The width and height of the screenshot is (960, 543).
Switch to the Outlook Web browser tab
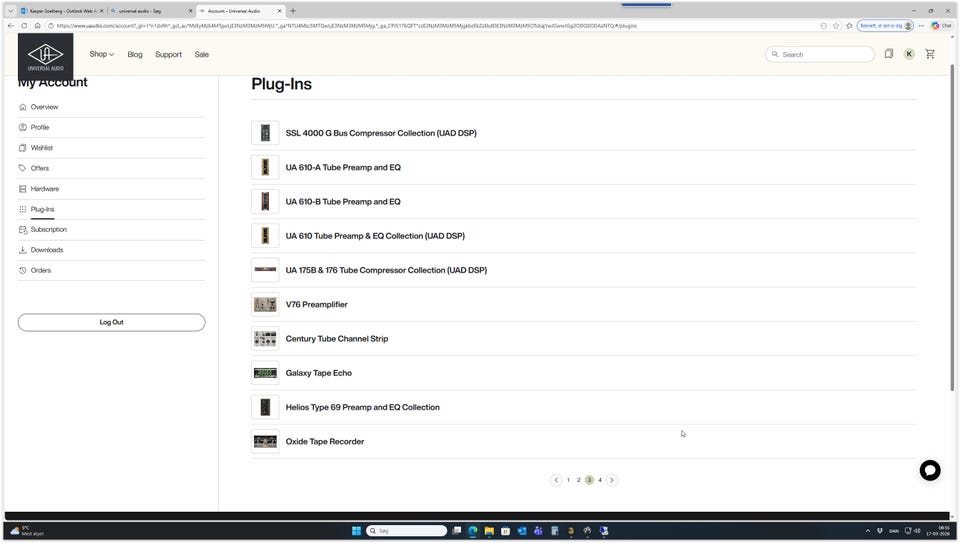pos(61,10)
